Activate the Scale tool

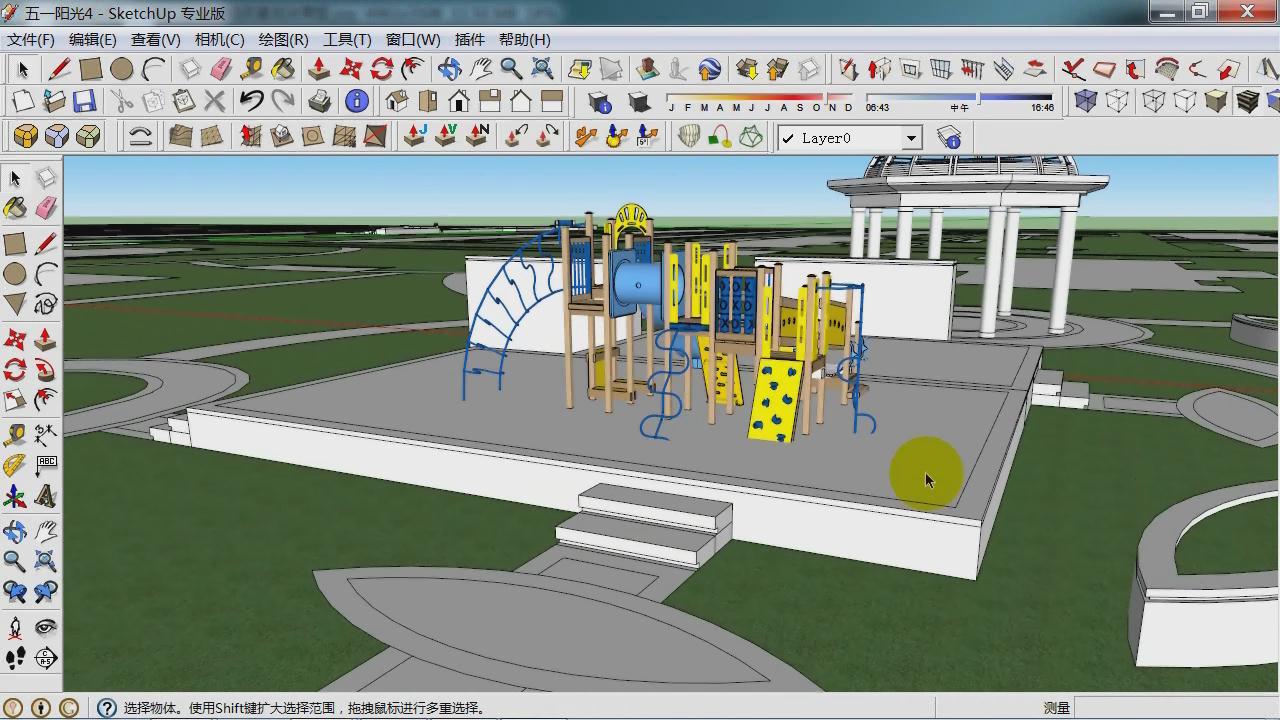coord(15,401)
